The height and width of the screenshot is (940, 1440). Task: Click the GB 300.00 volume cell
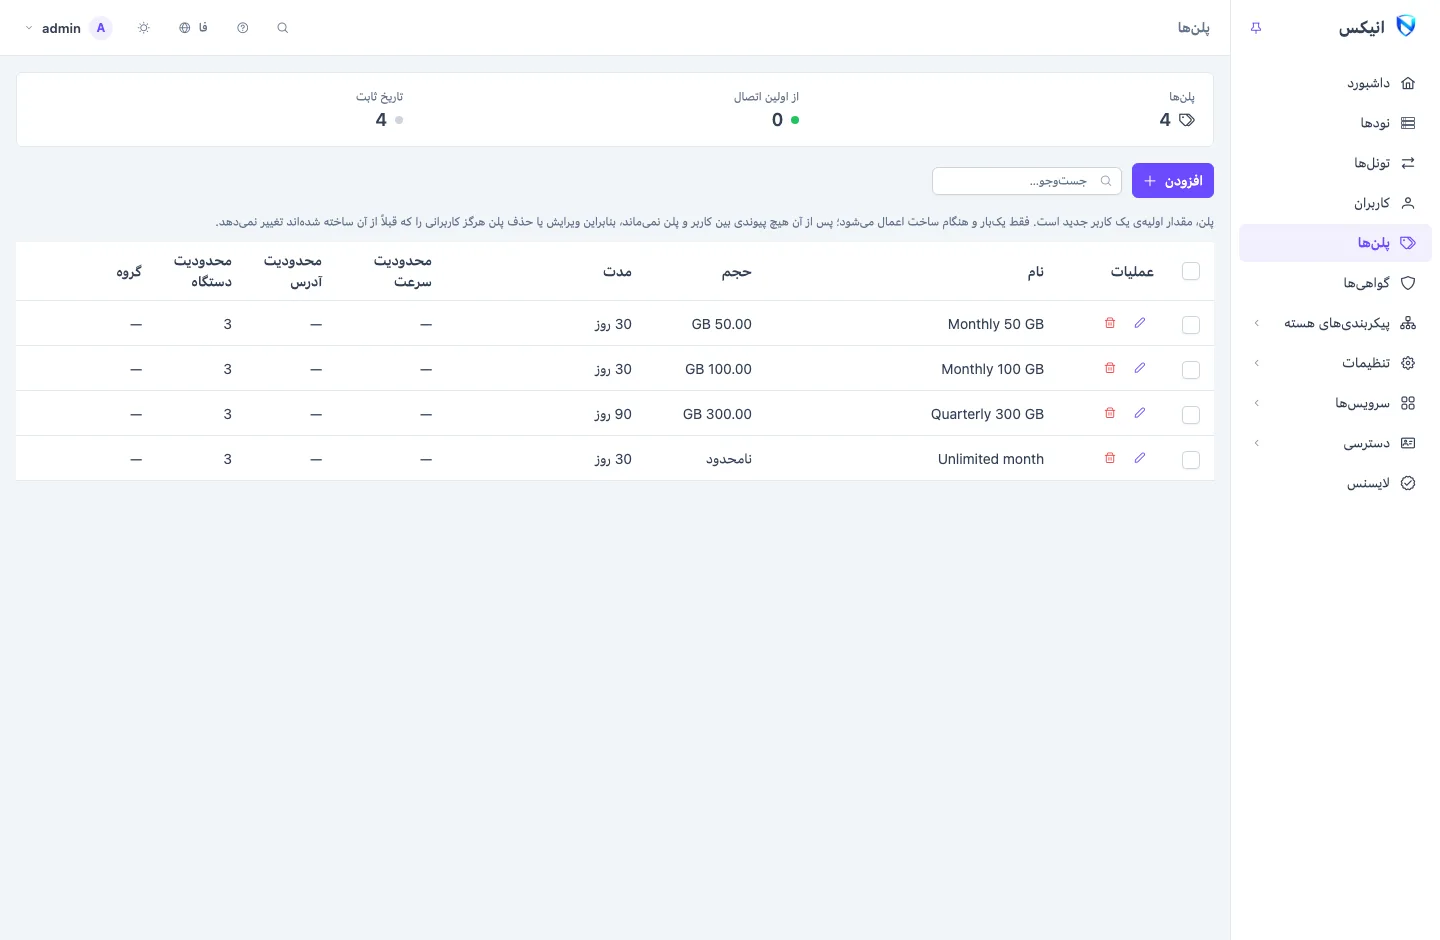click(x=717, y=414)
